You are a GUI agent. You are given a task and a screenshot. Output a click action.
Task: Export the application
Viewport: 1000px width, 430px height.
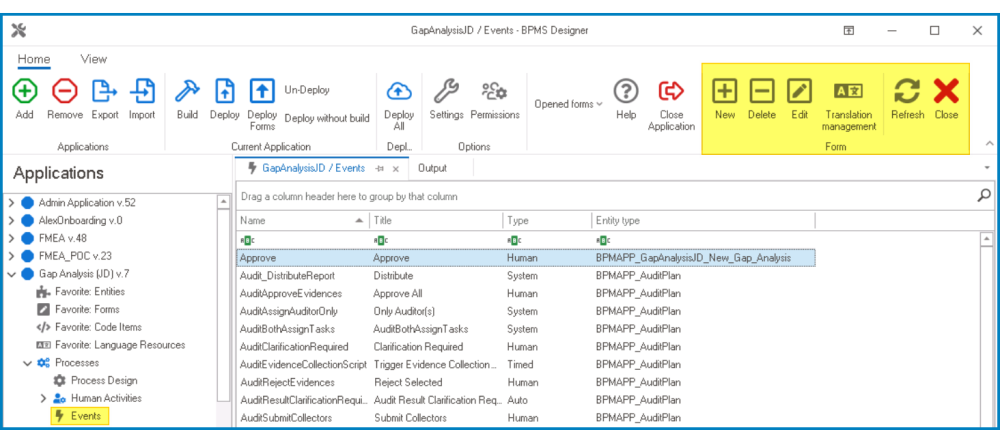(105, 91)
